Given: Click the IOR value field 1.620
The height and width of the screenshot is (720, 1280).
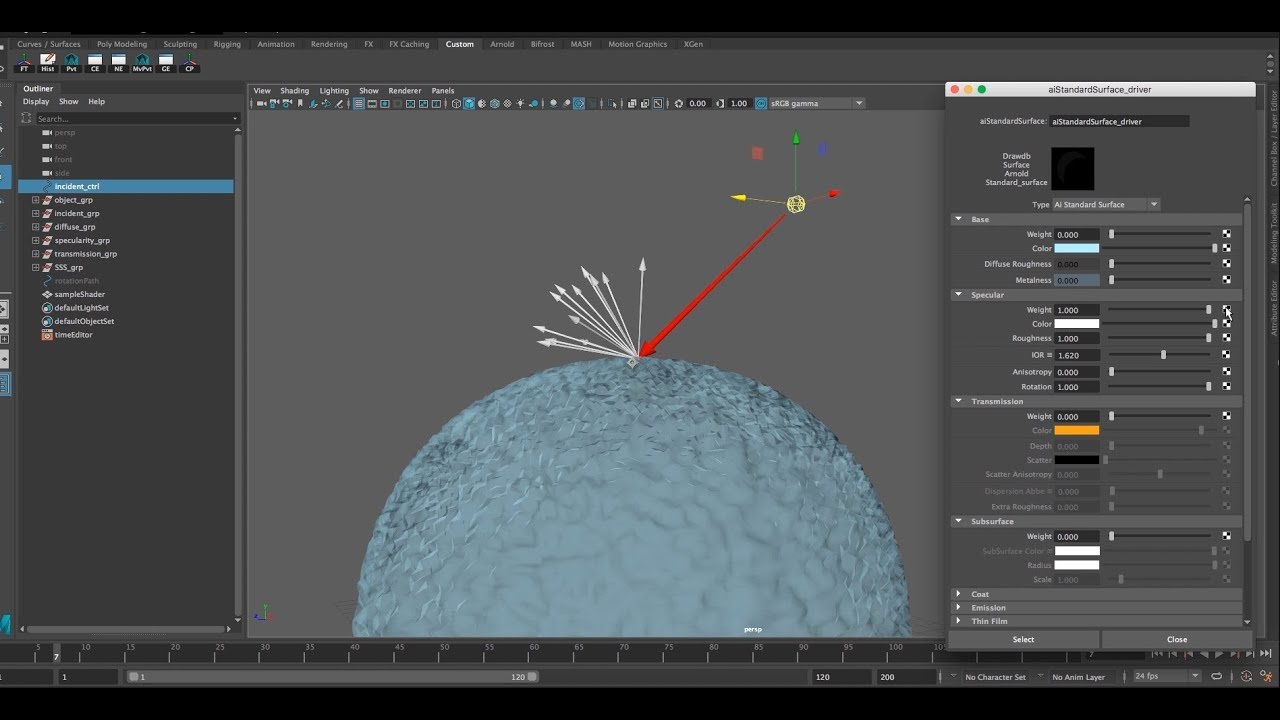Looking at the screenshot, I should [1077, 355].
